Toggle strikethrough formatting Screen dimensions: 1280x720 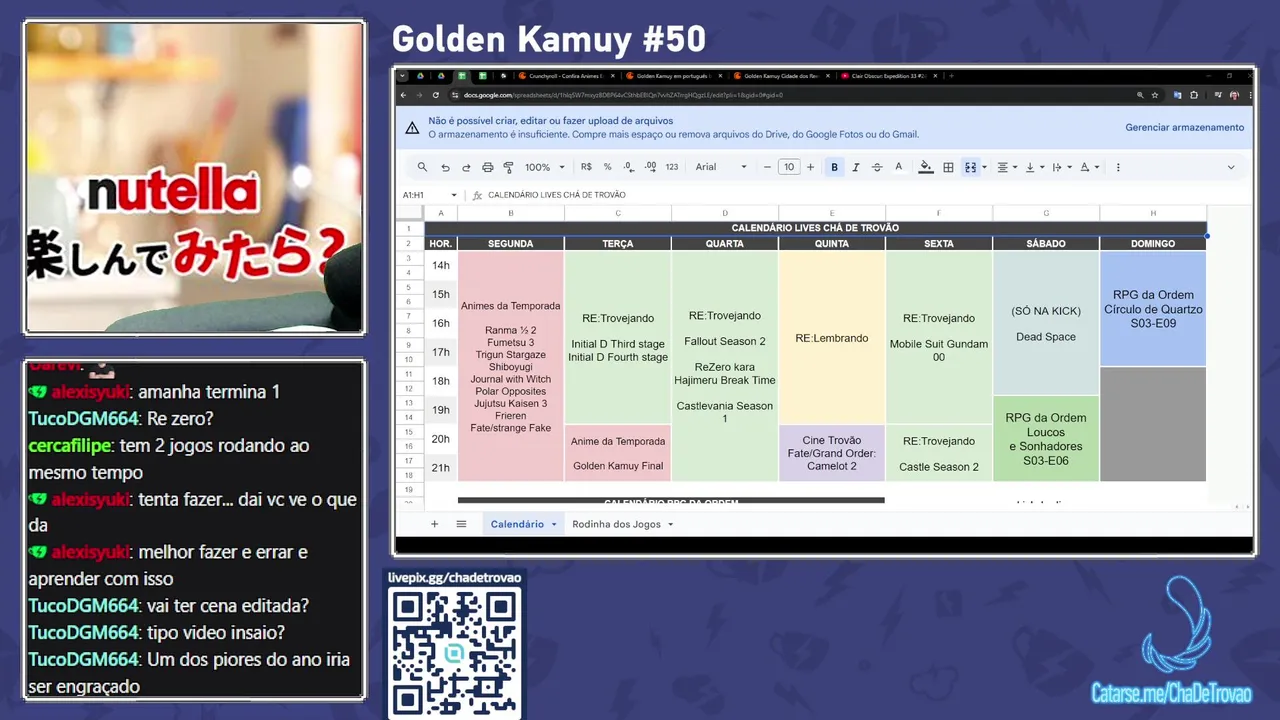click(877, 167)
